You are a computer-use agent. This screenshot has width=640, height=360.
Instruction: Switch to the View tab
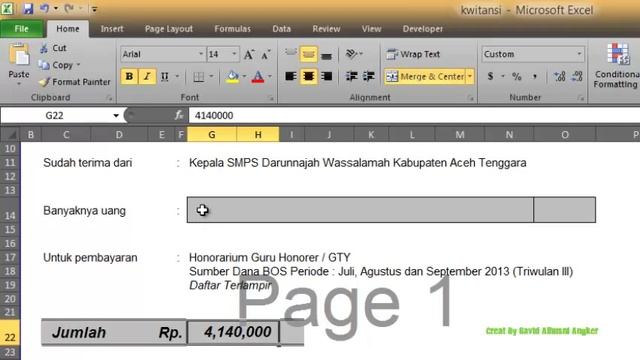371,29
